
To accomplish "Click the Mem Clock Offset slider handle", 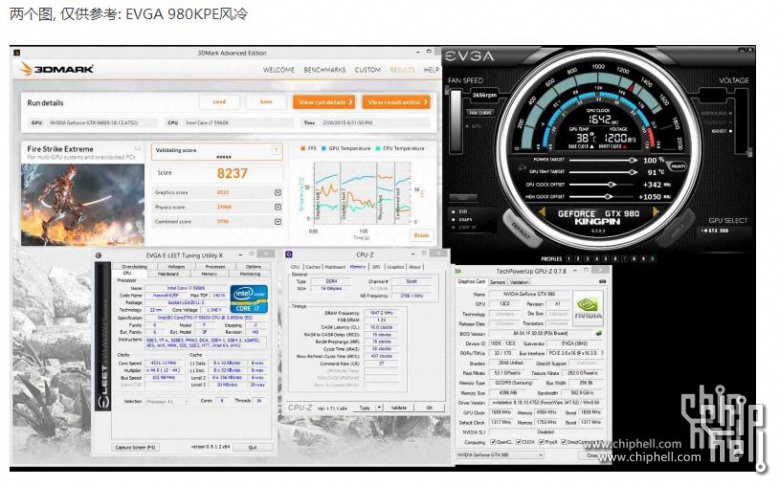I will pos(607,197).
